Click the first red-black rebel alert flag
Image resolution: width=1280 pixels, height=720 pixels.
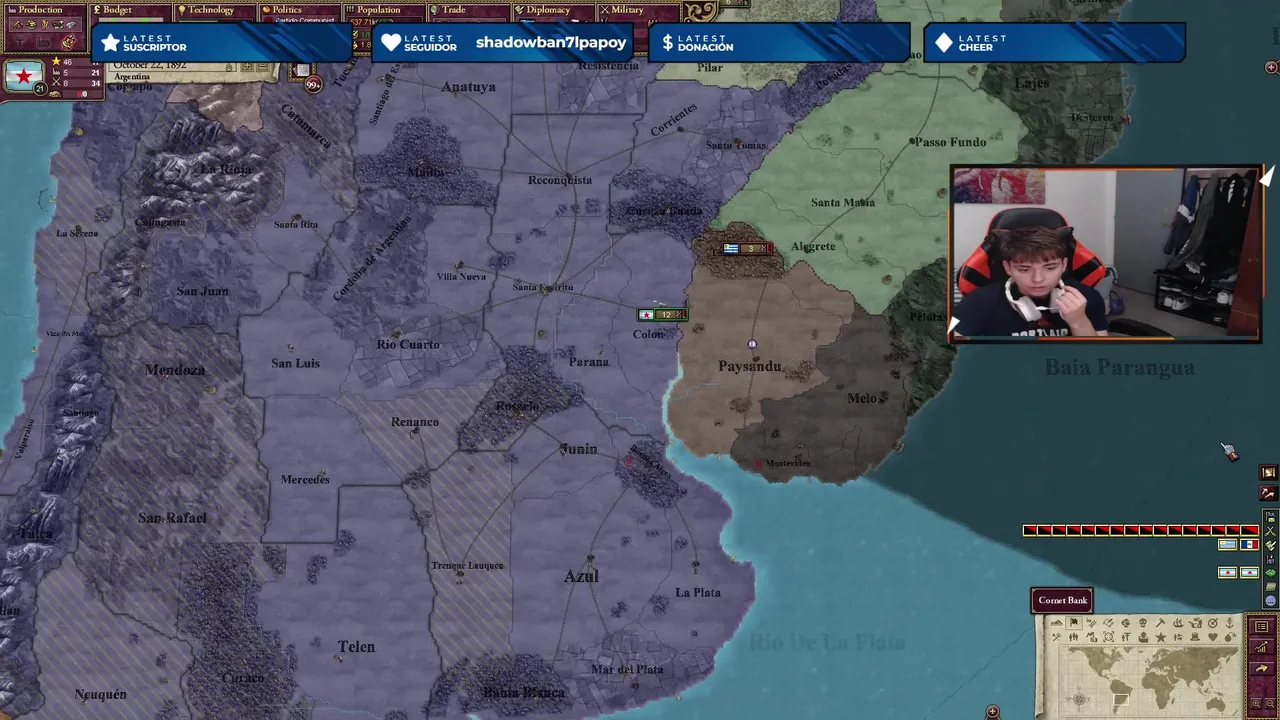(1029, 530)
